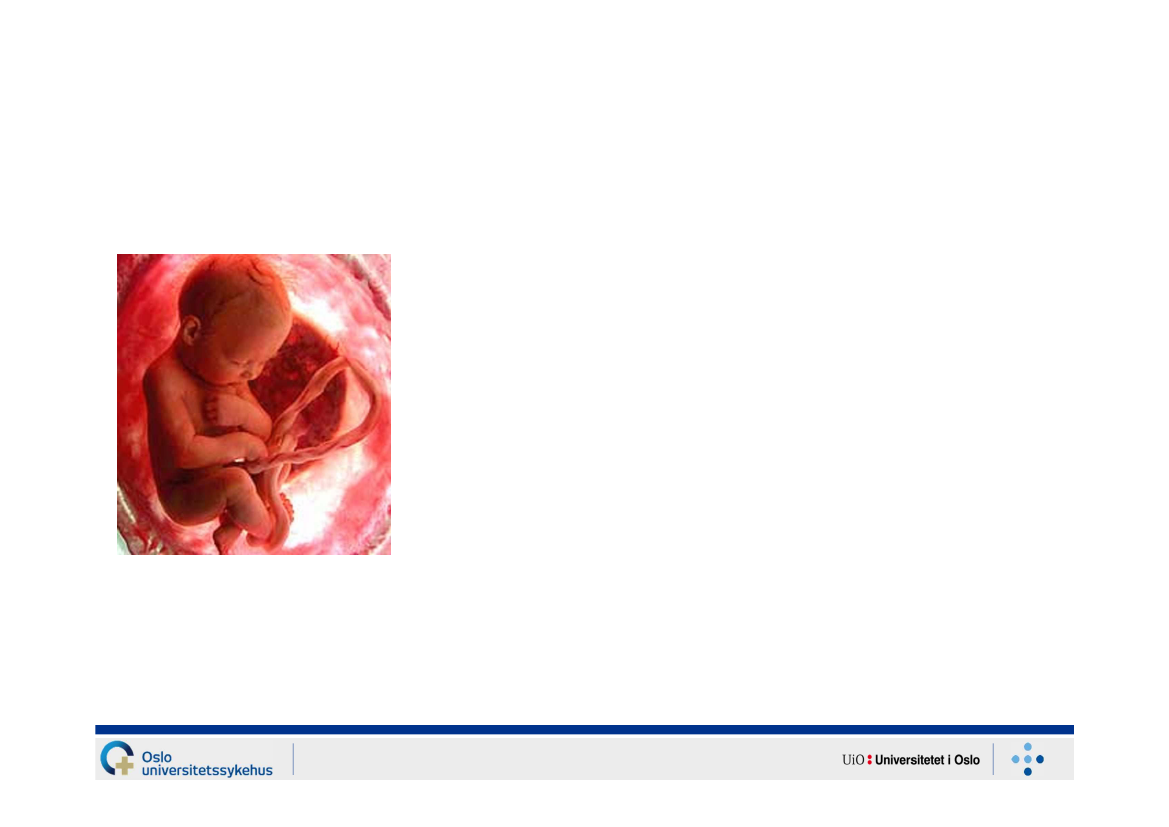Click the "UiO" serif lettering
The width and height of the screenshot is (1169, 827).
(852, 760)
